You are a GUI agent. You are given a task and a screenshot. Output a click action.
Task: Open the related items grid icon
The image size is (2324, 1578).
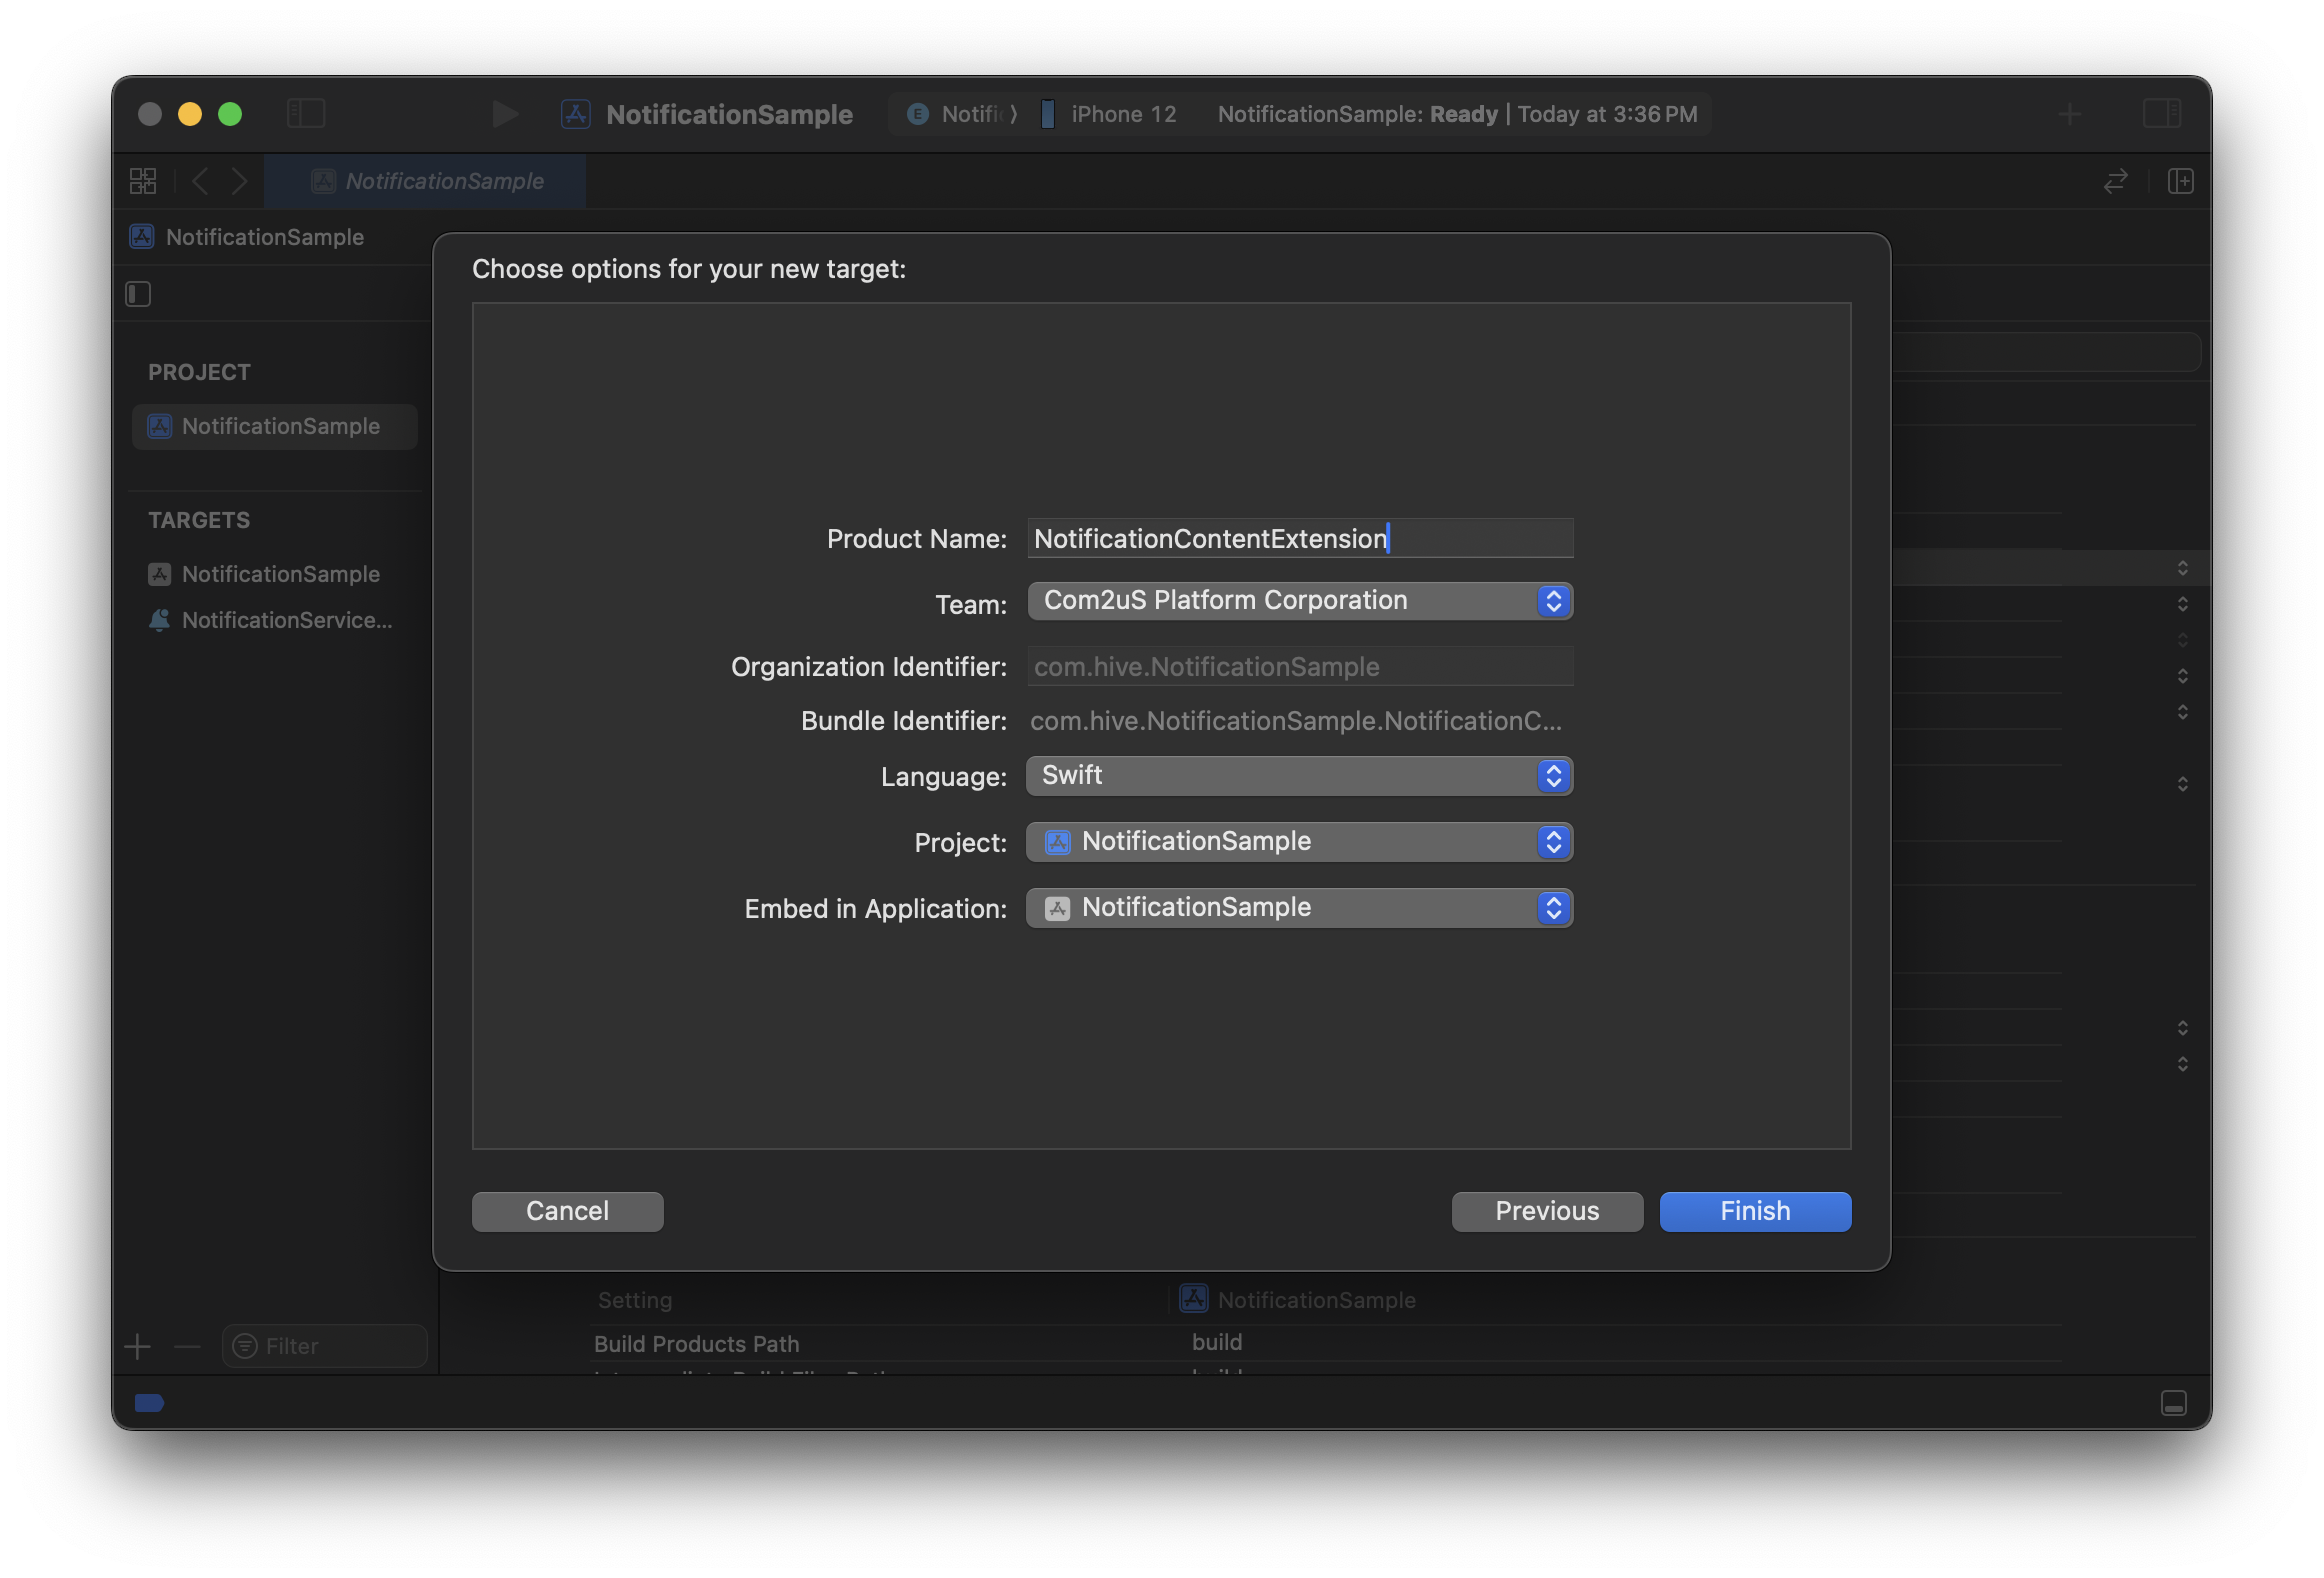pos(143,181)
